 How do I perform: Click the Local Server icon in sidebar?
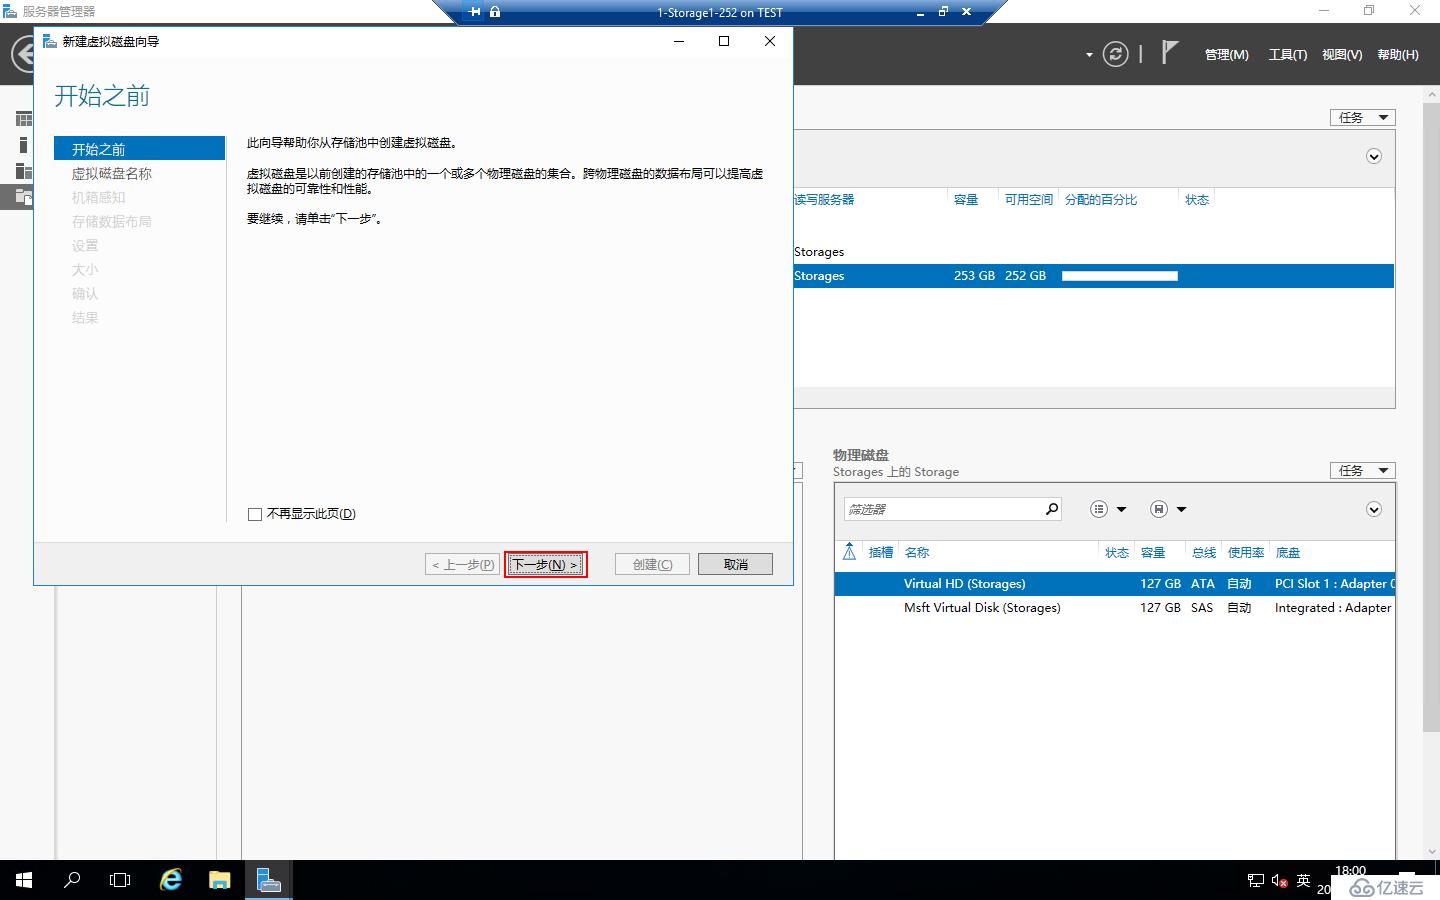(x=24, y=144)
